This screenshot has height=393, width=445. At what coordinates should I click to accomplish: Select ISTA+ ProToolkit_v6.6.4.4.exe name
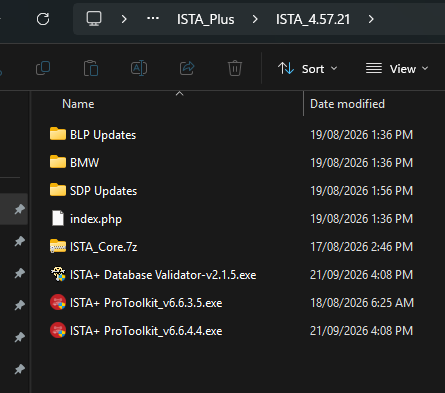pyautogui.click(x=146, y=331)
